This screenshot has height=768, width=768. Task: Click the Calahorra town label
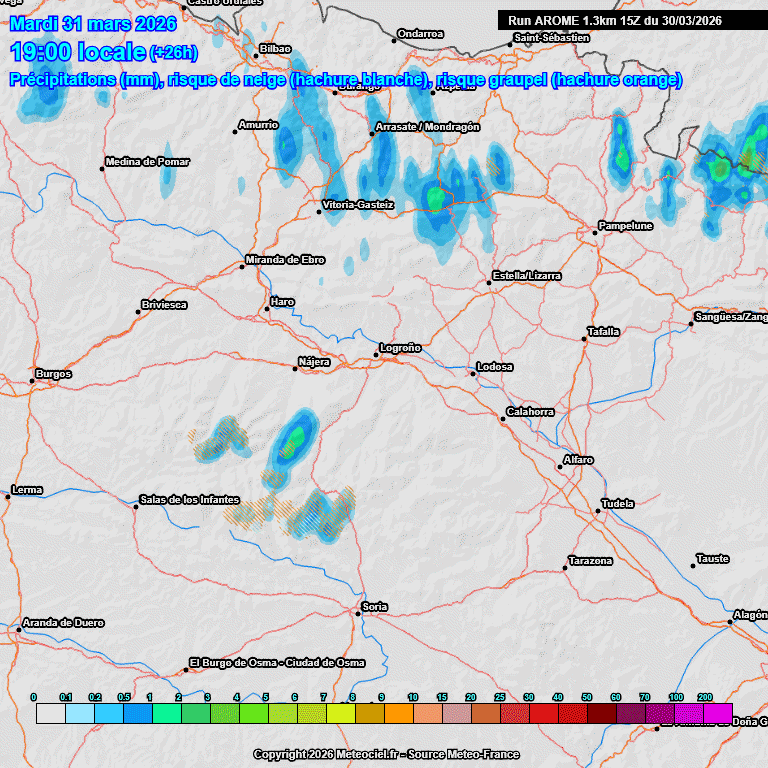pyautogui.click(x=530, y=412)
